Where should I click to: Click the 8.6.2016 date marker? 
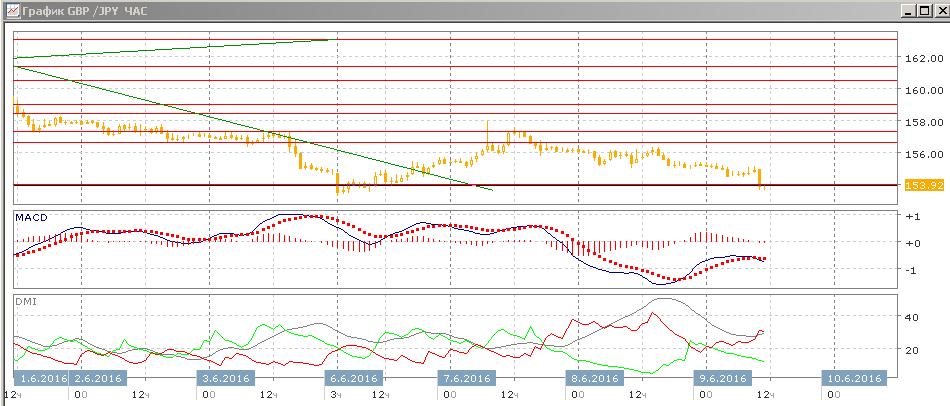(x=594, y=378)
